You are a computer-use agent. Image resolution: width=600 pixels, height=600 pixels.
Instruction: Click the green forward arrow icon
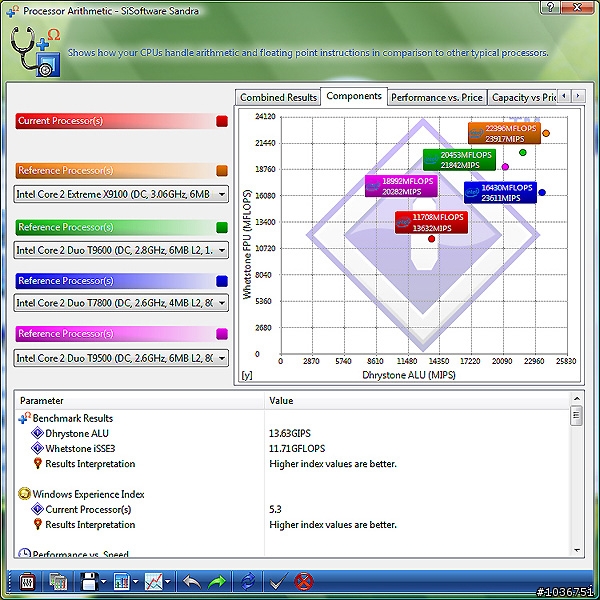click(217, 582)
